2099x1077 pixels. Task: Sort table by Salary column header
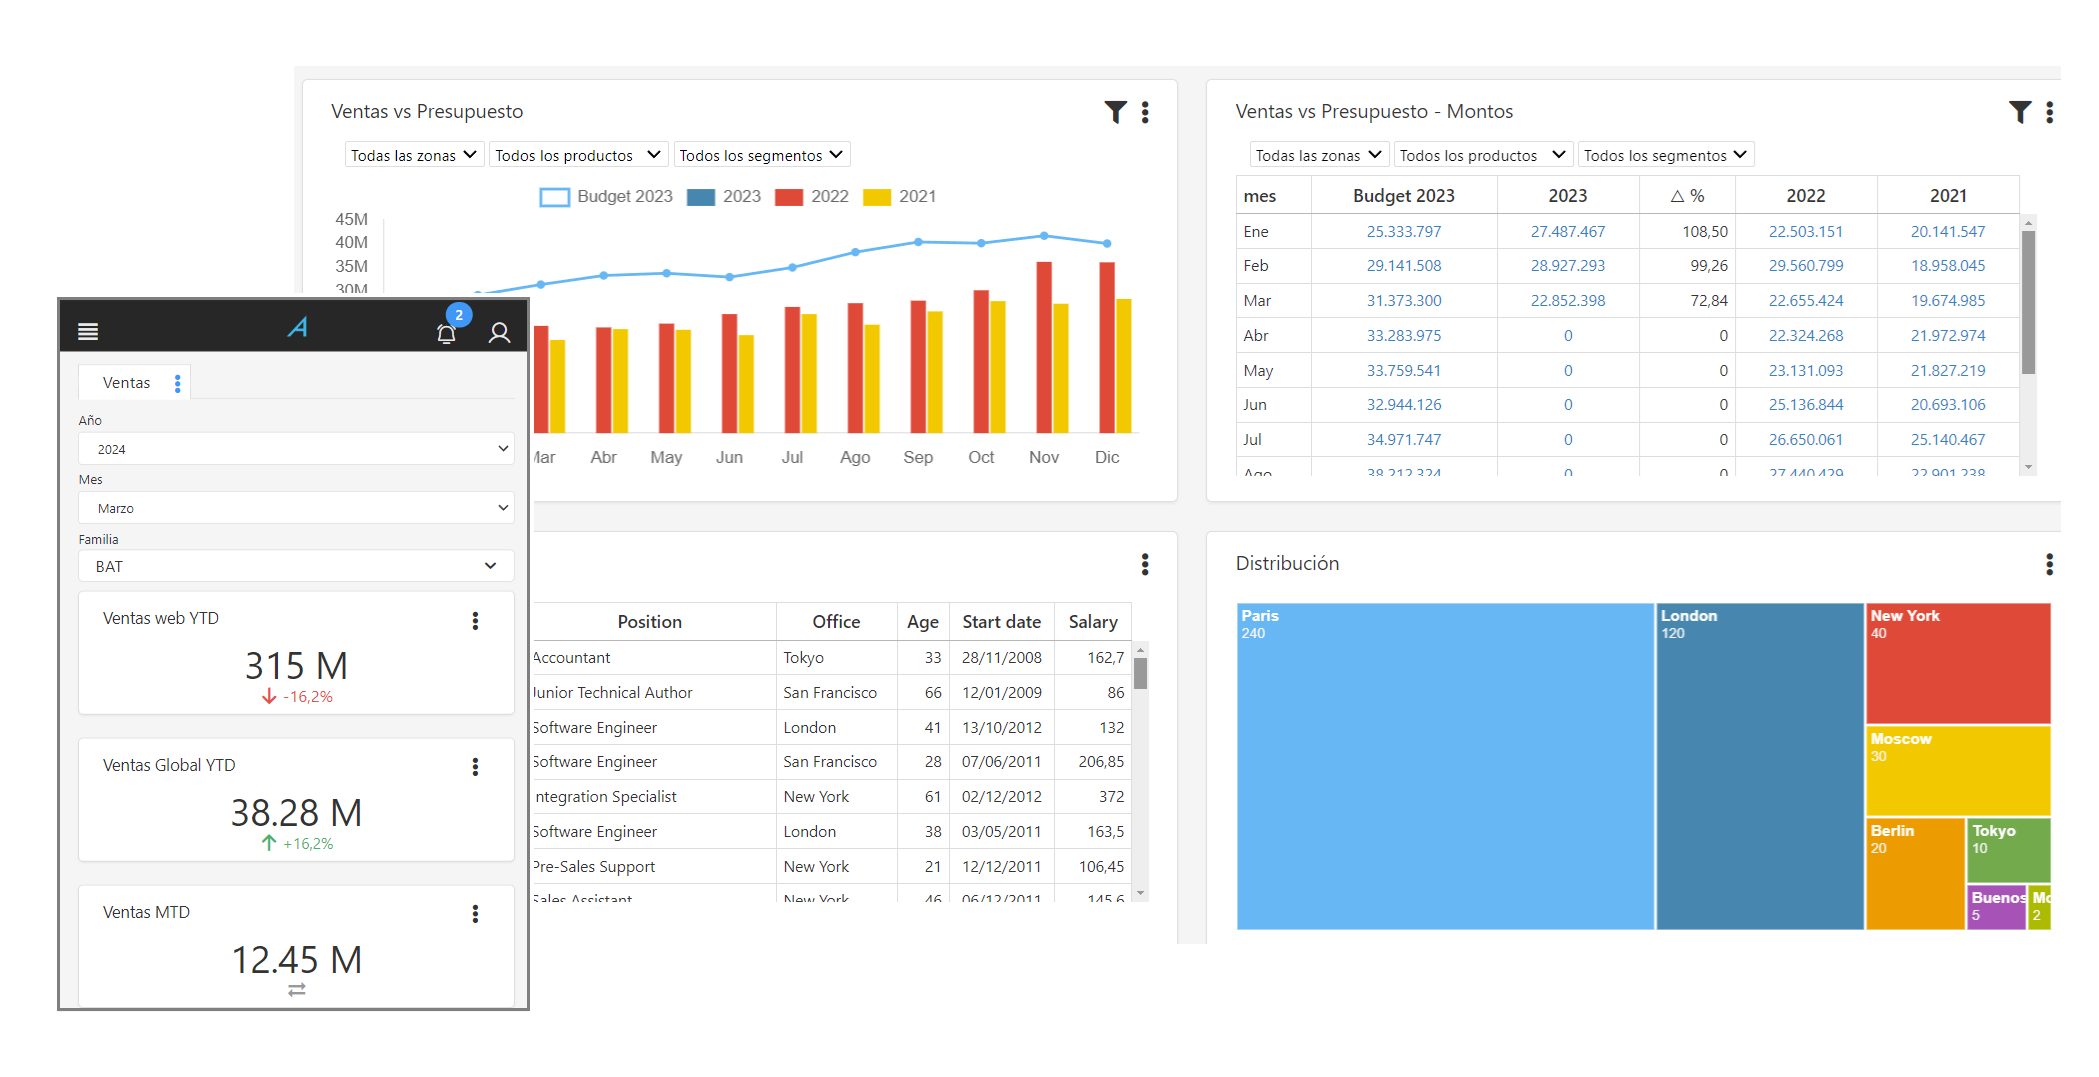tap(1092, 622)
